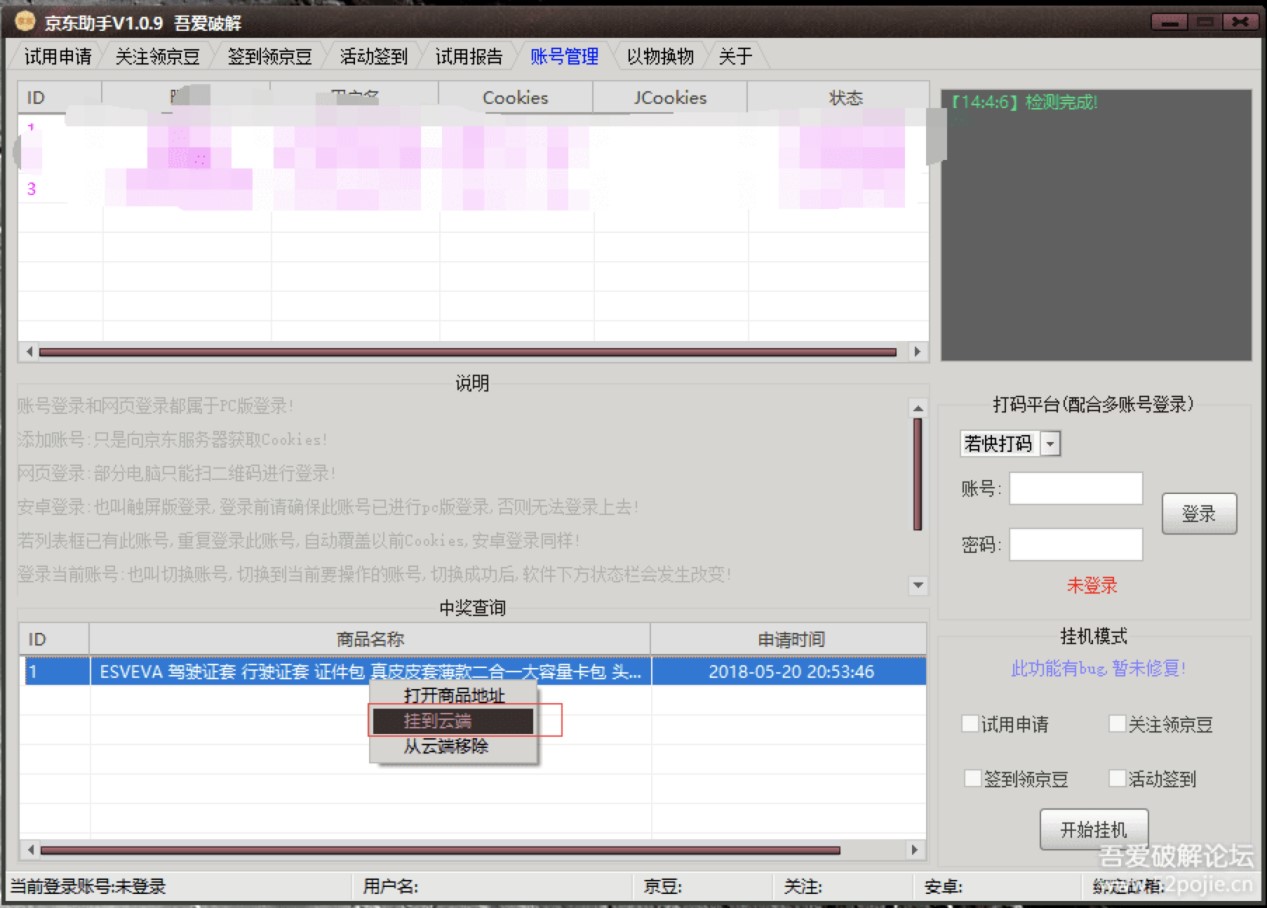Click the 账号 input field

point(1077,487)
